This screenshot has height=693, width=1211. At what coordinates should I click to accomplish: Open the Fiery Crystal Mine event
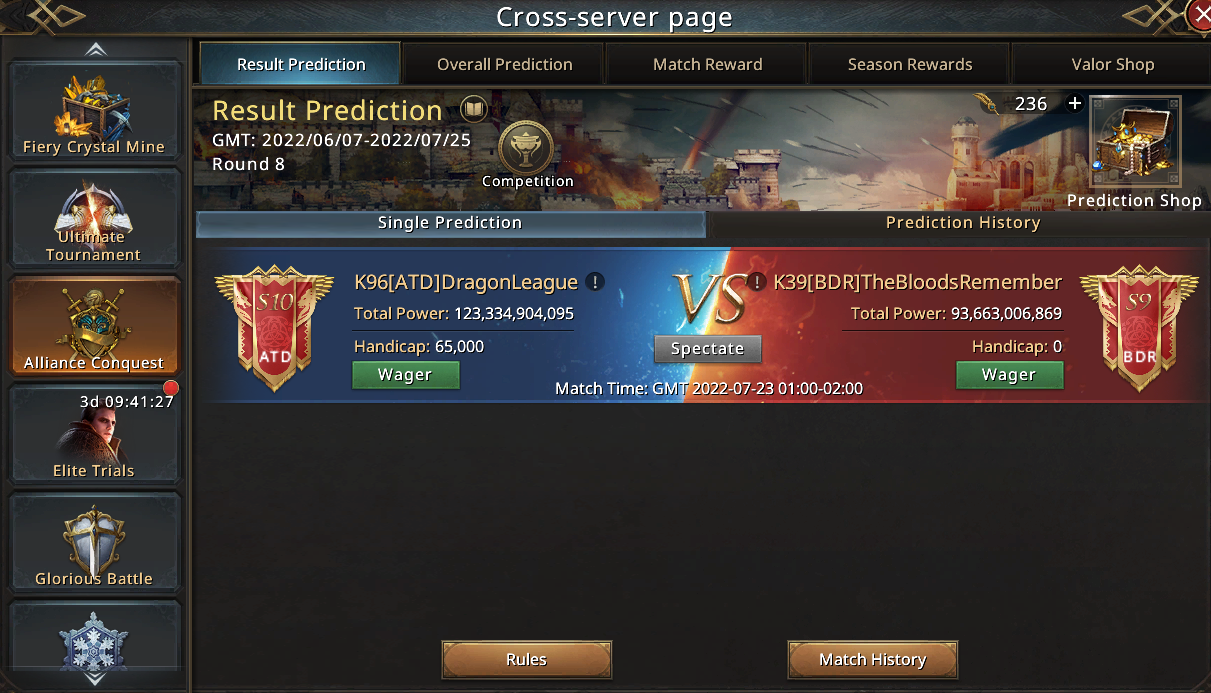(x=94, y=110)
